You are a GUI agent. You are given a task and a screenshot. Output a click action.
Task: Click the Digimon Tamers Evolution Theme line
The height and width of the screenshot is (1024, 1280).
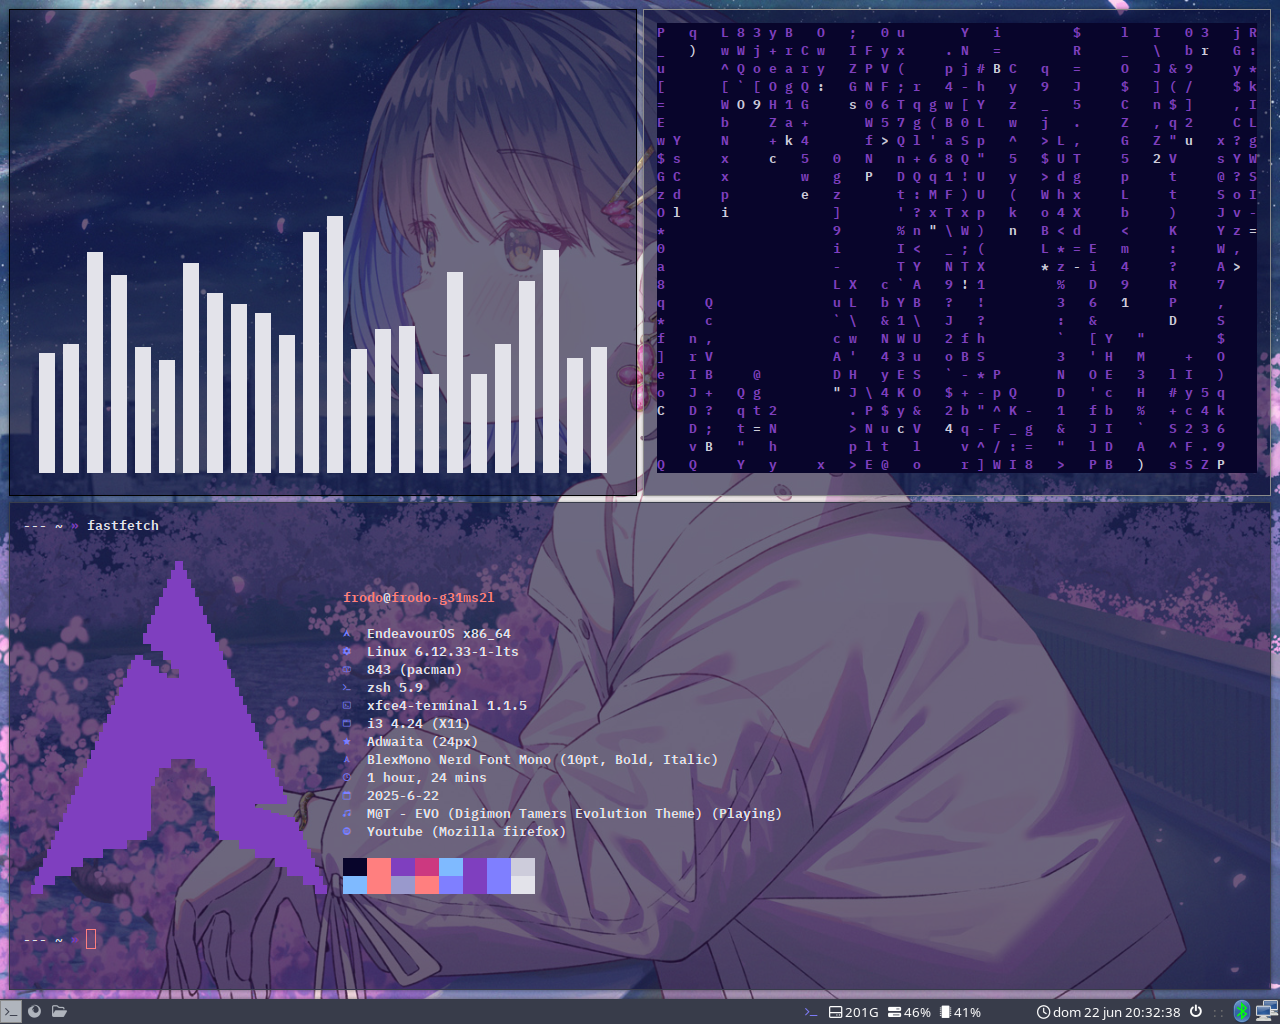(x=575, y=814)
